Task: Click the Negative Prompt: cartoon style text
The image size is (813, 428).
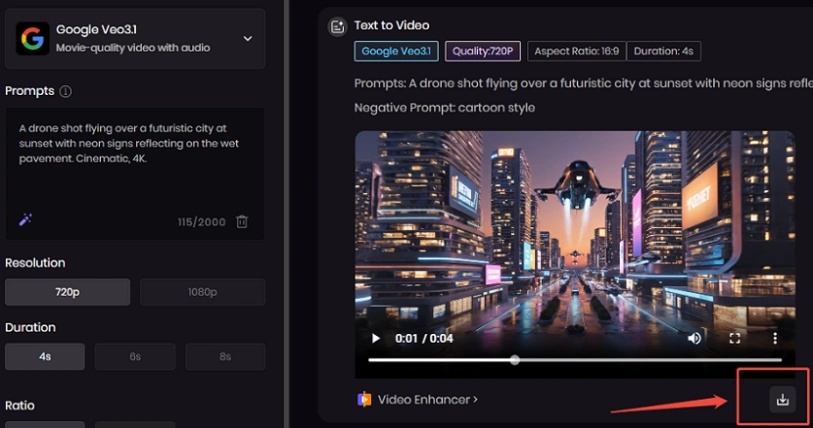Action: [444, 108]
